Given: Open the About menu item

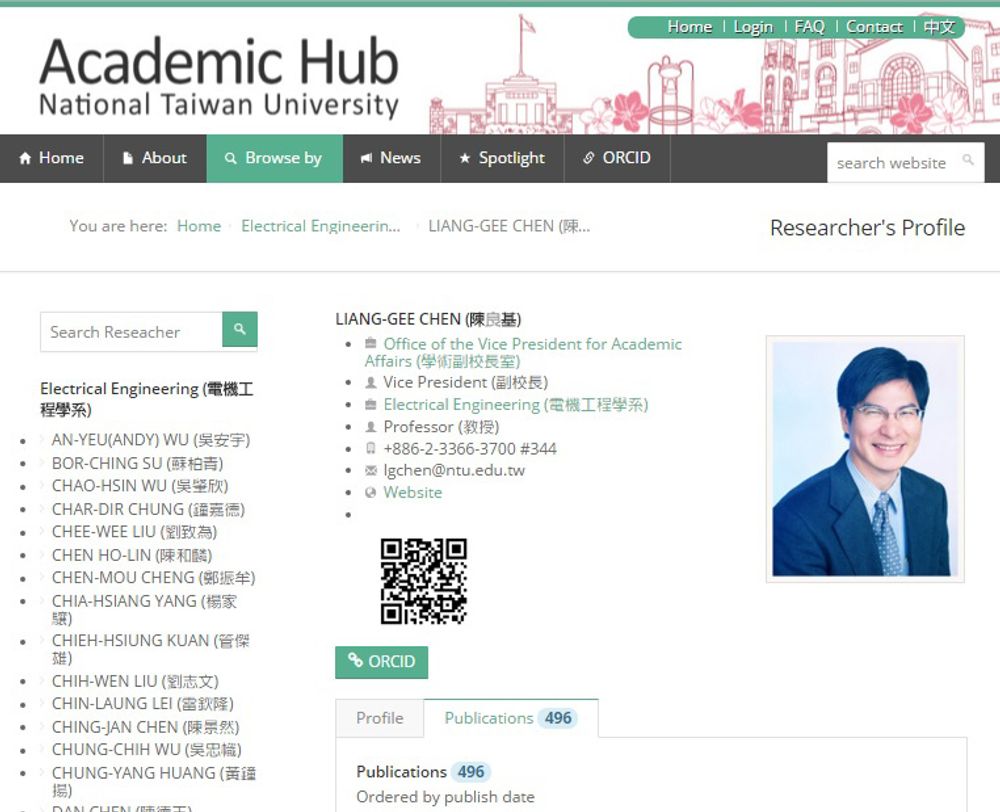Looking at the screenshot, I should pyautogui.click(x=155, y=158).
